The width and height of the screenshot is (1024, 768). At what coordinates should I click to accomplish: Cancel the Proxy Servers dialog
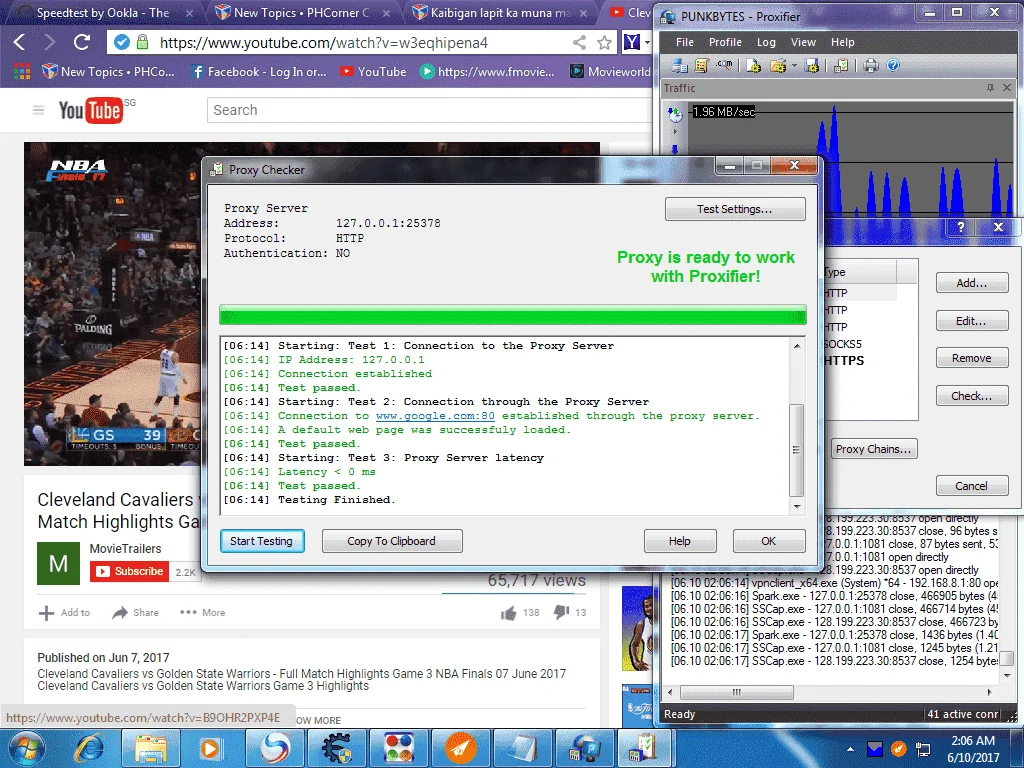972,485
